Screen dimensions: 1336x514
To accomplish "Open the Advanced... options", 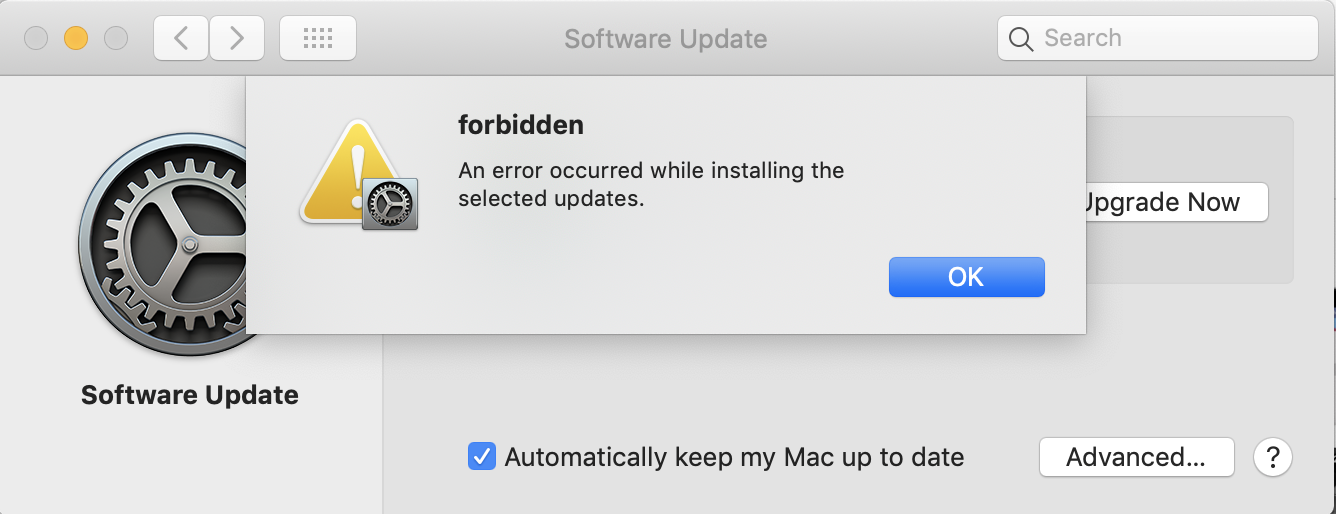I will click(x=1137, y=457).
